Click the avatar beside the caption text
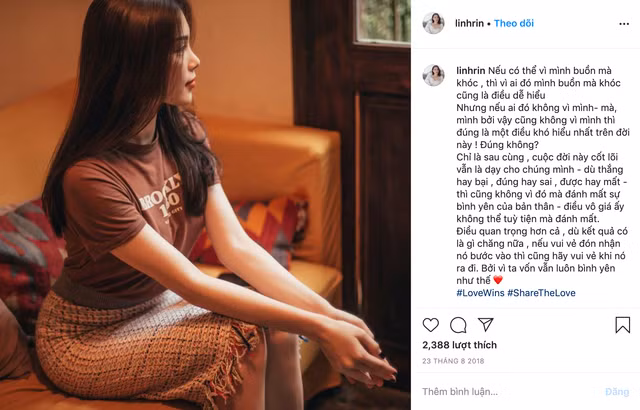 point(433,75)
